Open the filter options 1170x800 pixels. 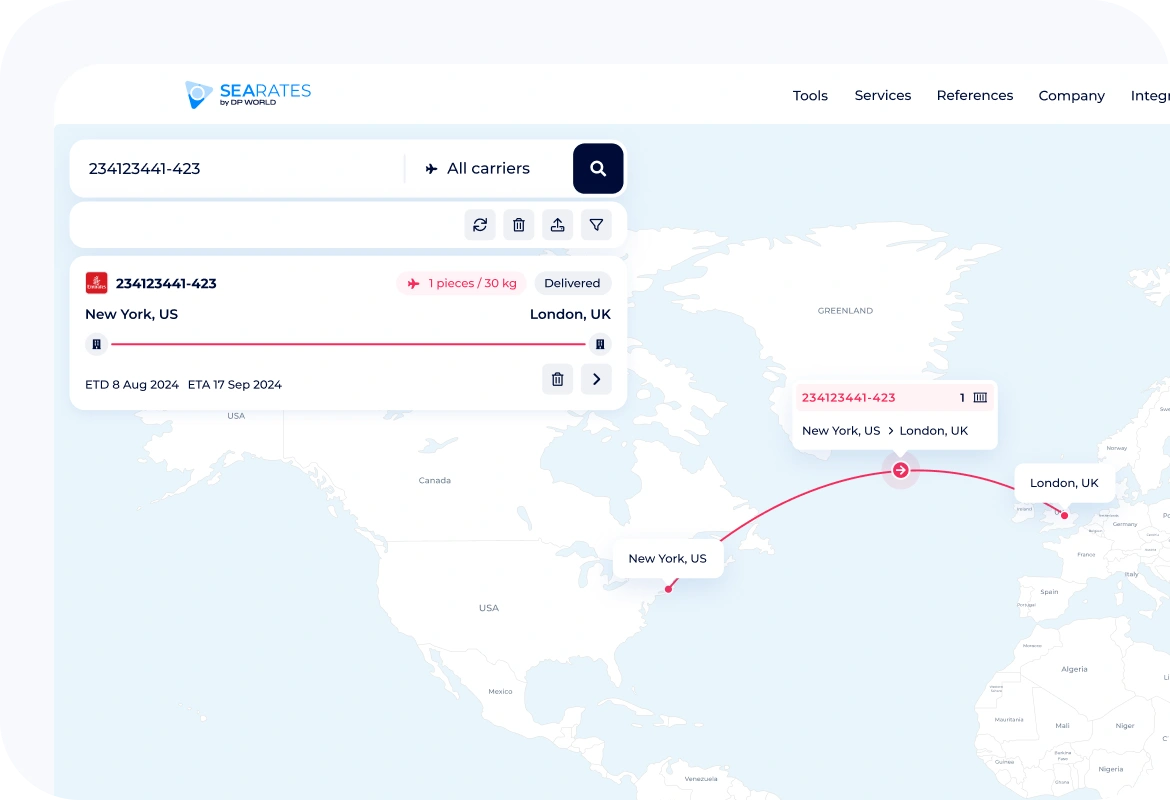(x=596, y=225)
